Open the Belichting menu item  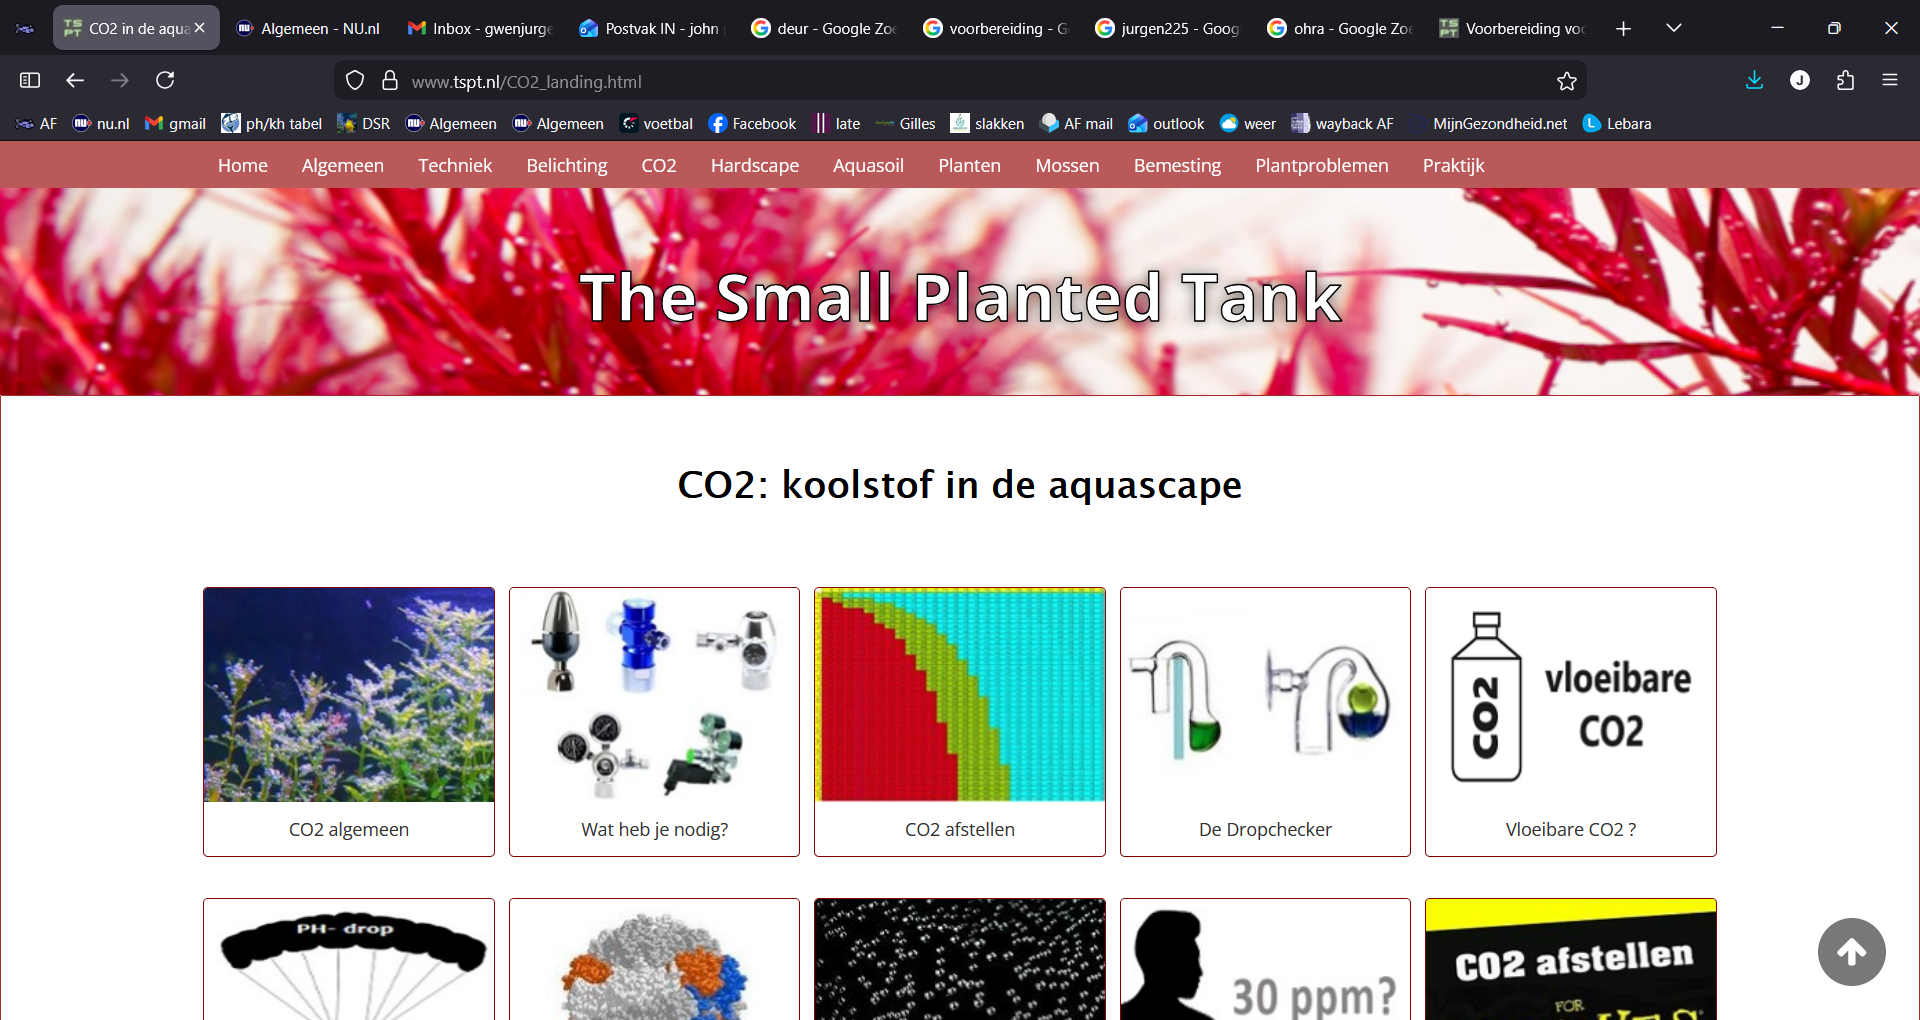(566, 166)
